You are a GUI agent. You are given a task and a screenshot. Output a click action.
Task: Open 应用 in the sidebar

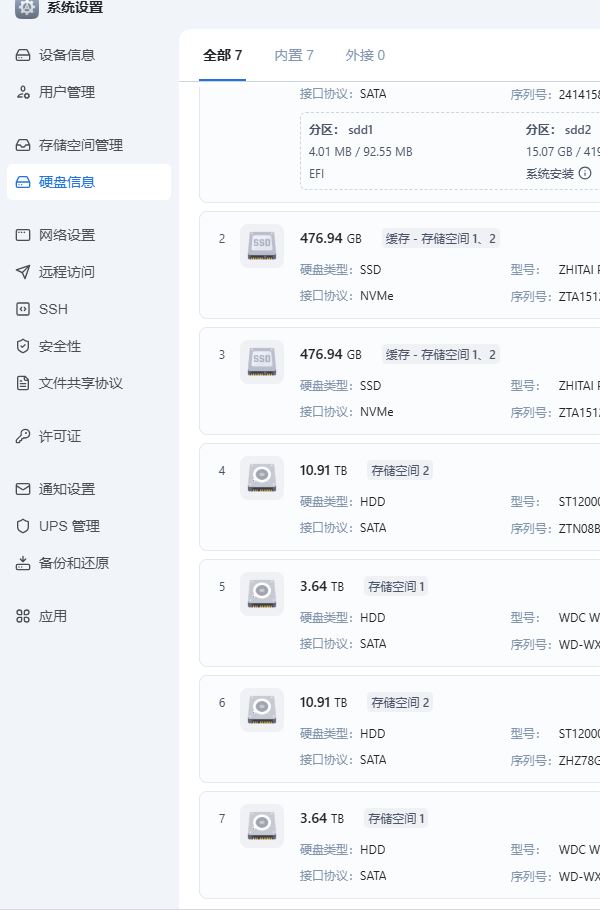89,616
